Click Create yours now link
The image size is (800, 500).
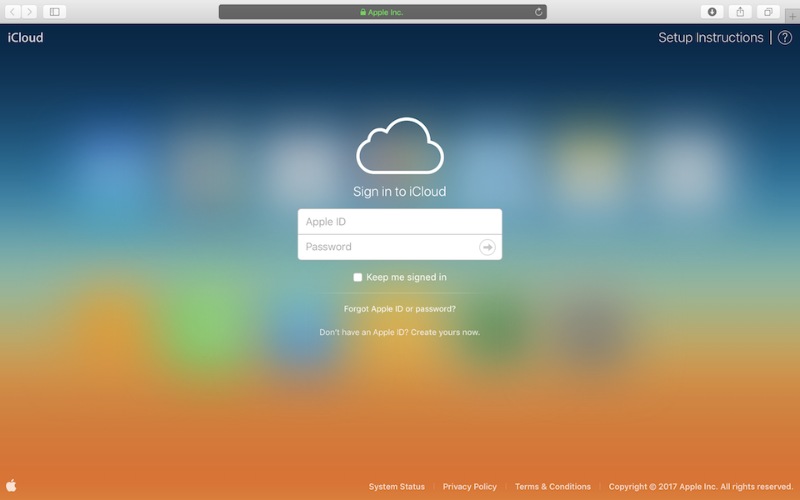pos(445,332)
